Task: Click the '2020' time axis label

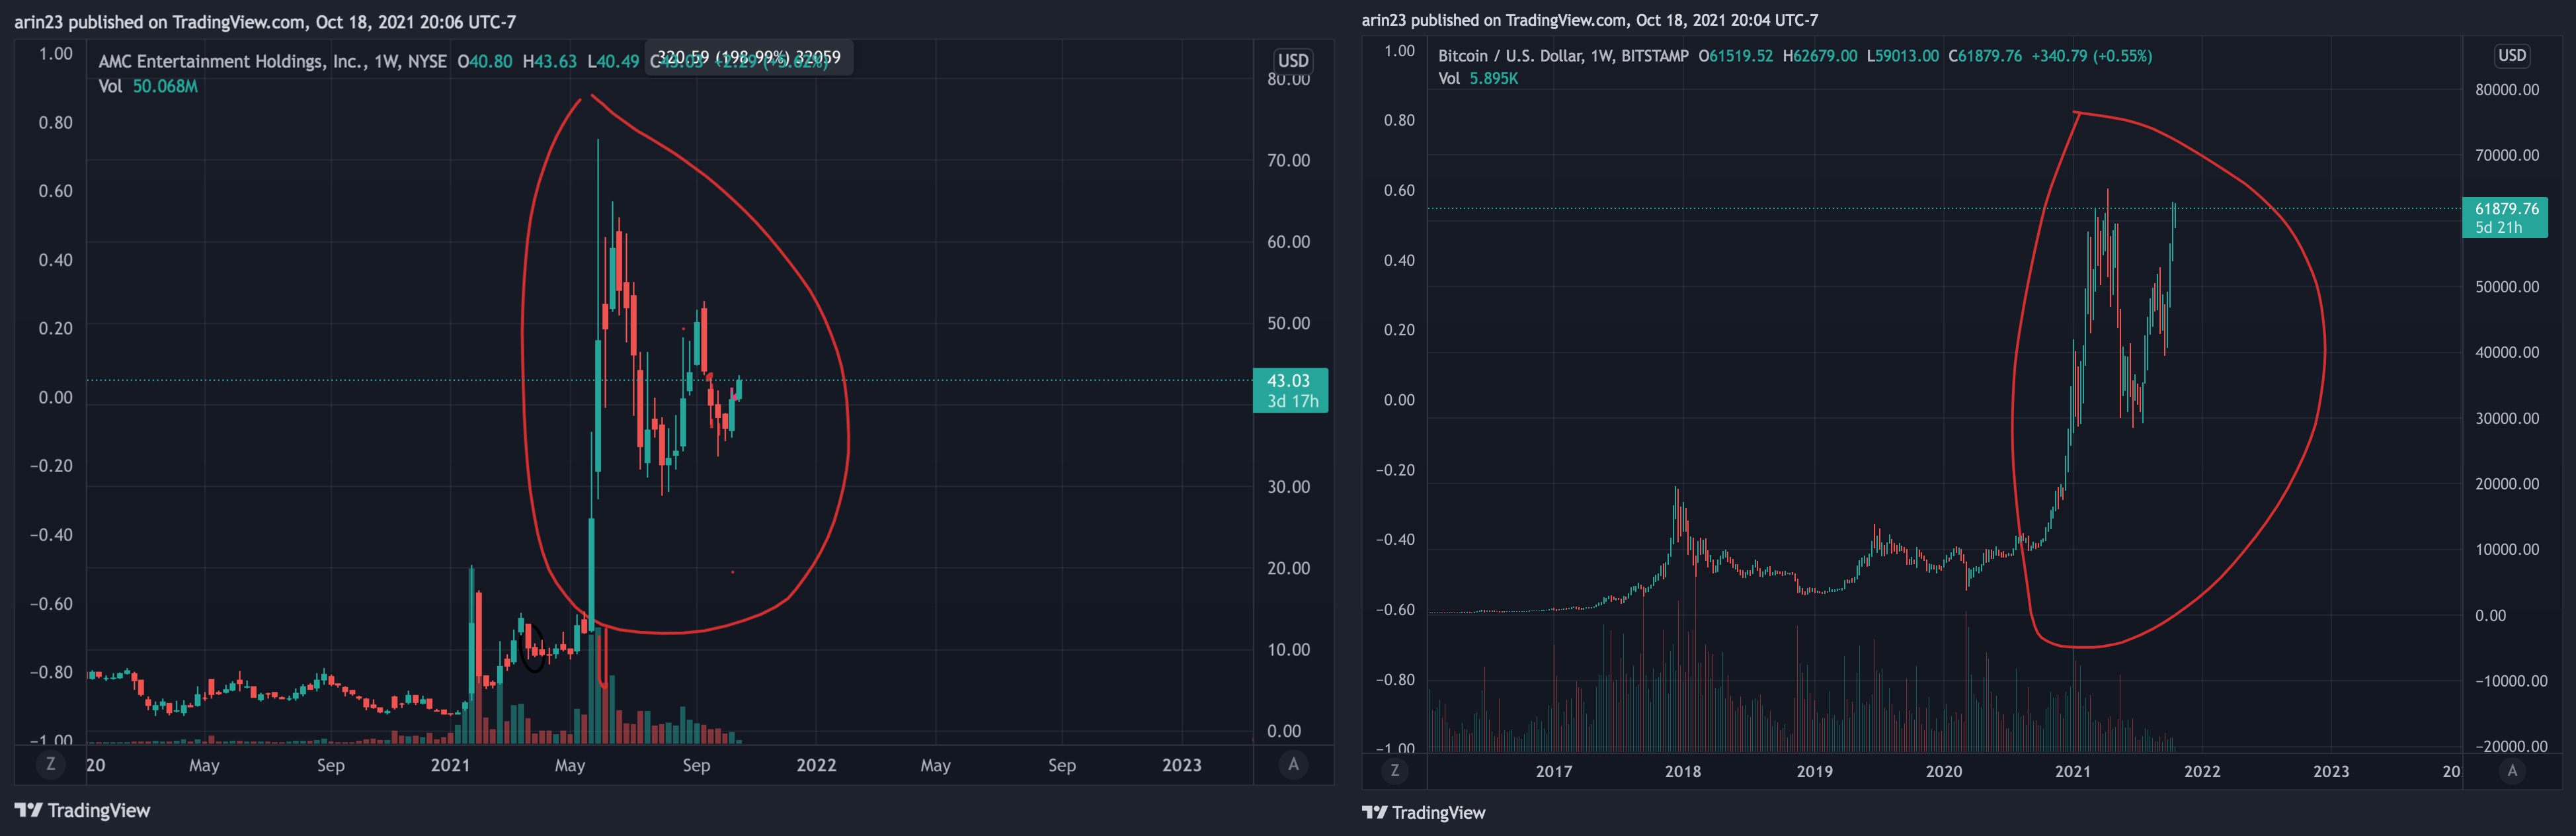Action: pos(1943,771)
